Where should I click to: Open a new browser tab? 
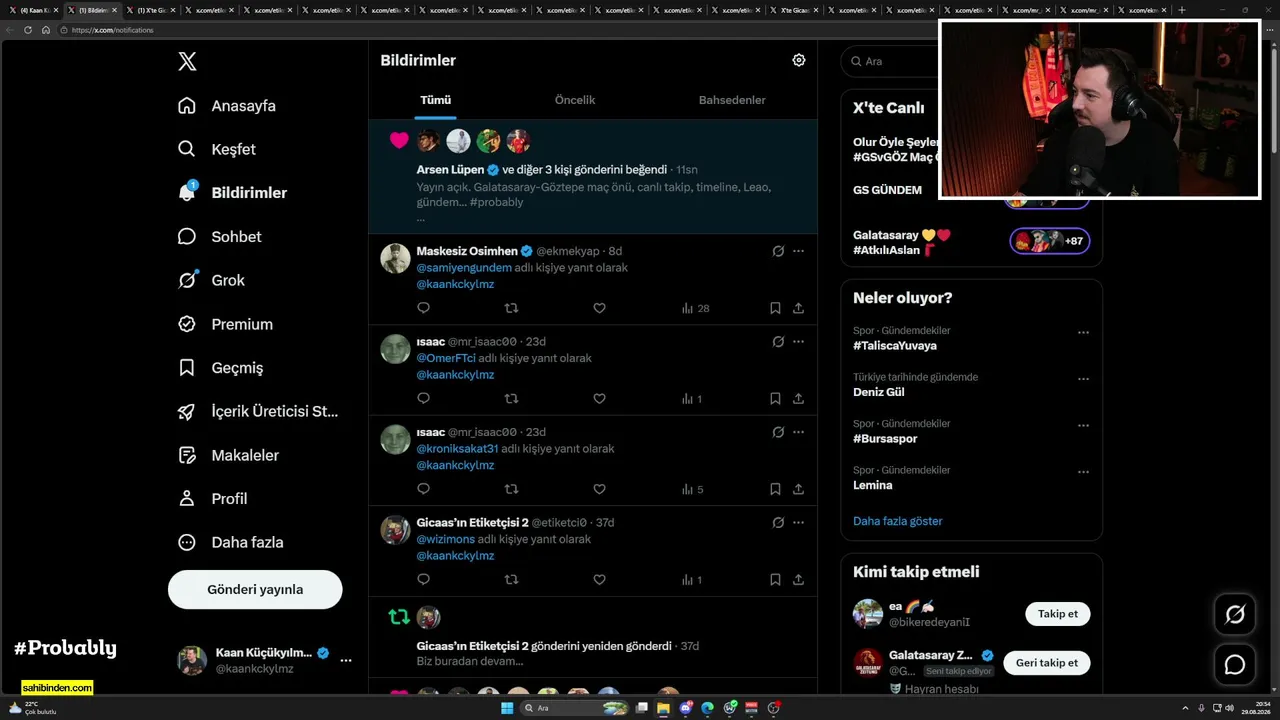pyautogui.click(x=1182, y=10)
